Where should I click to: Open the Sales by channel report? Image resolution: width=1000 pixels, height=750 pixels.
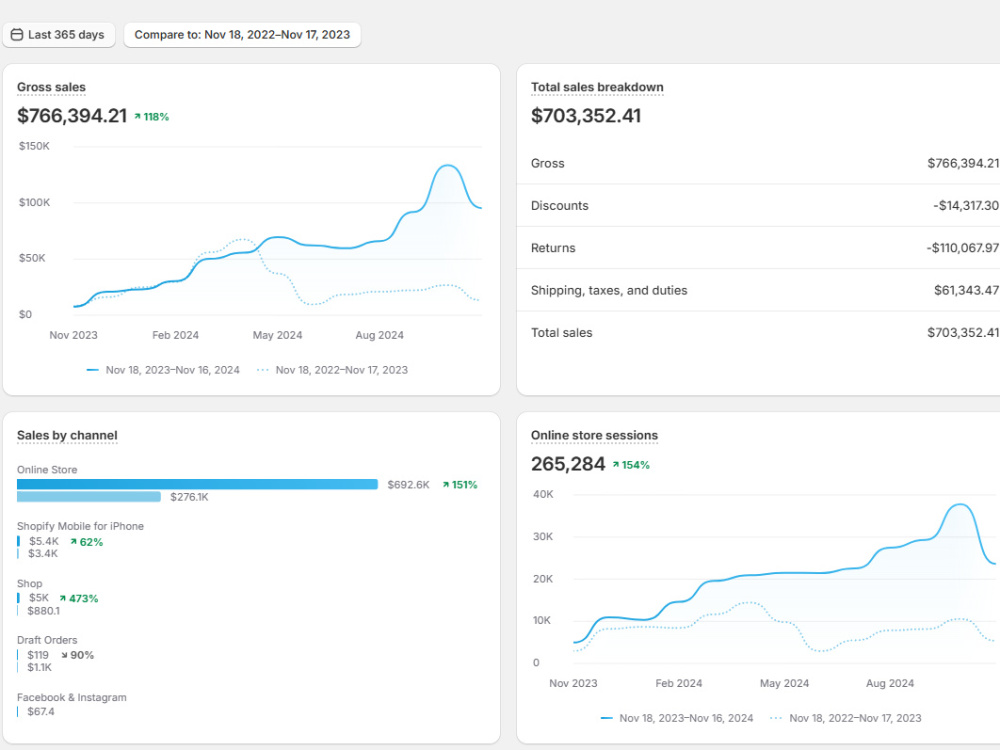(67, 435)
